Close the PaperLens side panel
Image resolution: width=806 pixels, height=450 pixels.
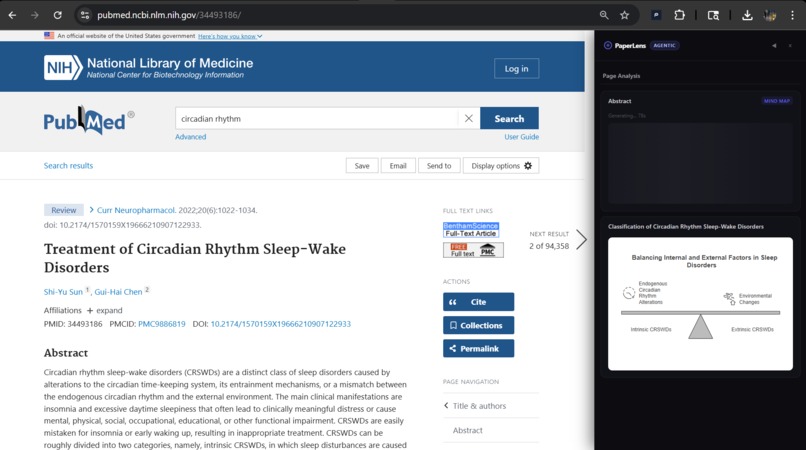(790, 45)
